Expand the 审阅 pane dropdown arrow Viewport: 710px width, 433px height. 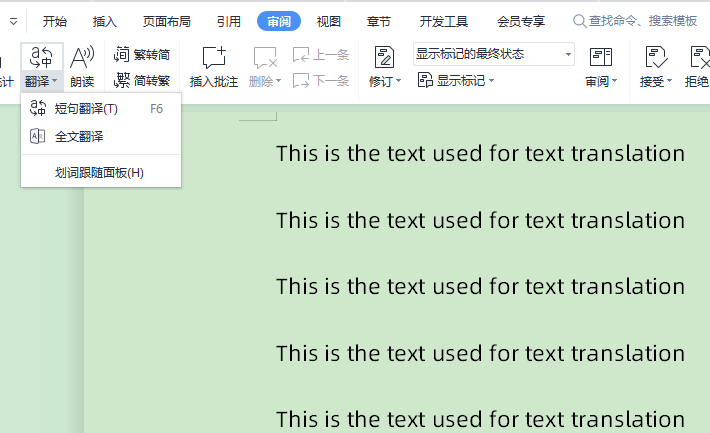615,81
